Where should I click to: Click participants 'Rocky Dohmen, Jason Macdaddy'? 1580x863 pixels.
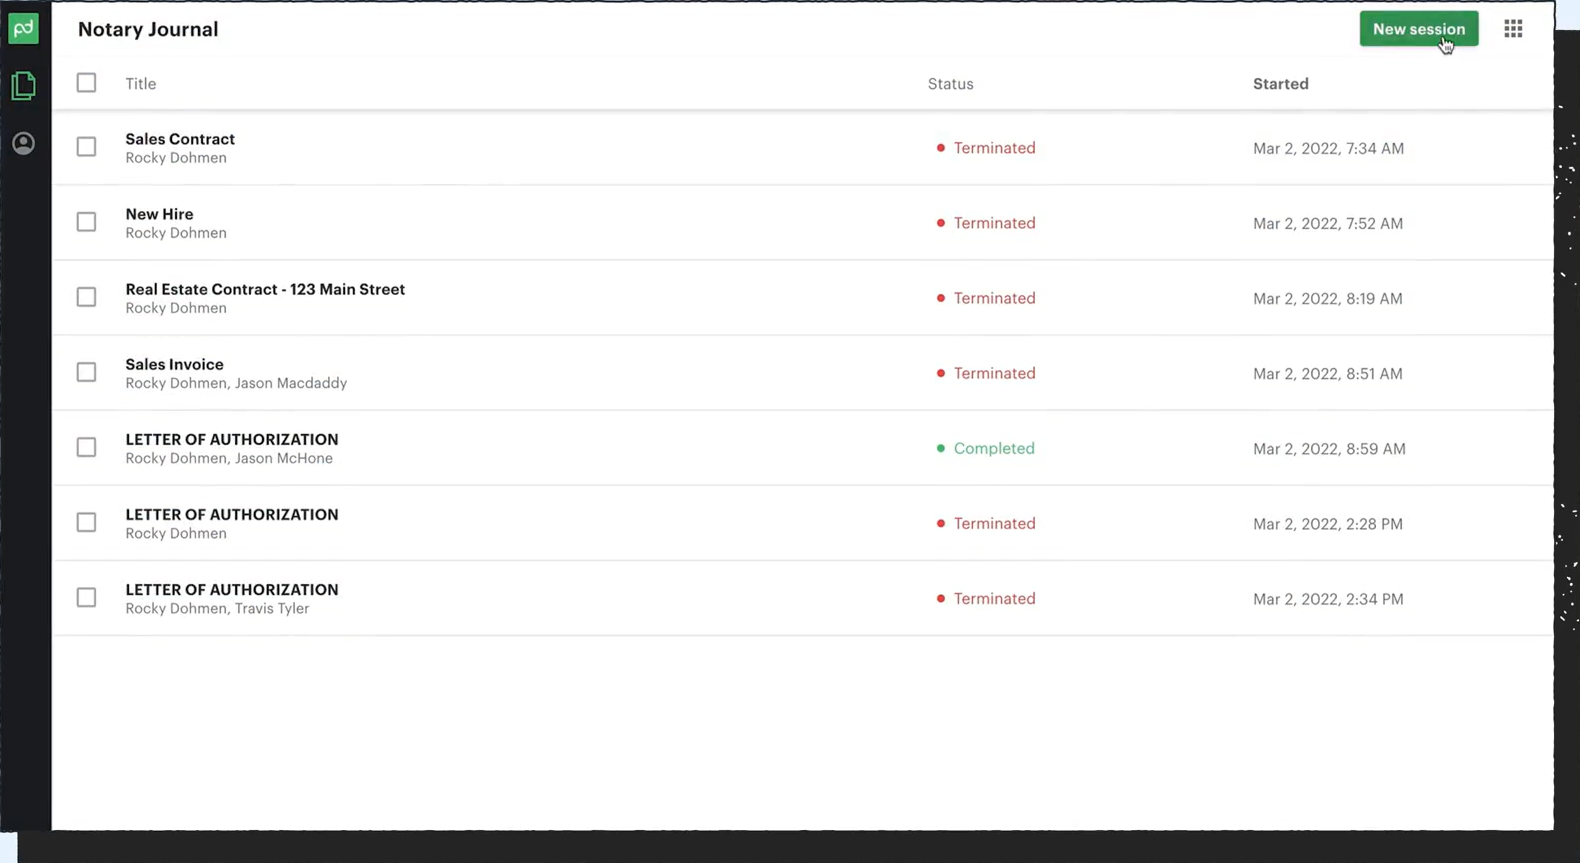[236, 383]
